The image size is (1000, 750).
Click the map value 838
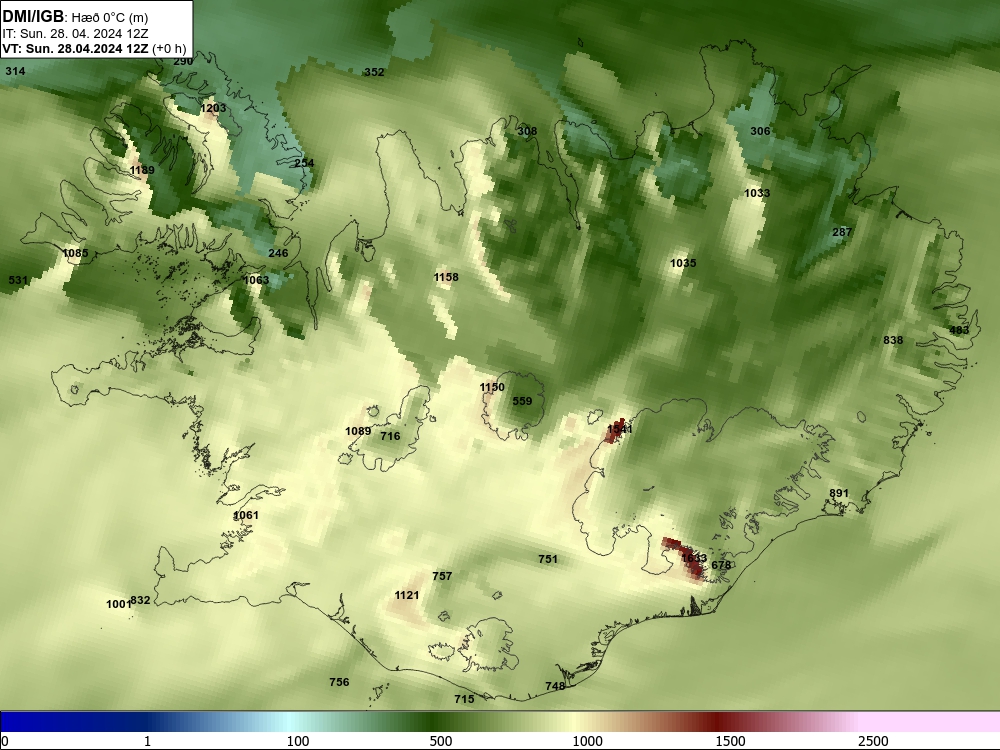893,341
